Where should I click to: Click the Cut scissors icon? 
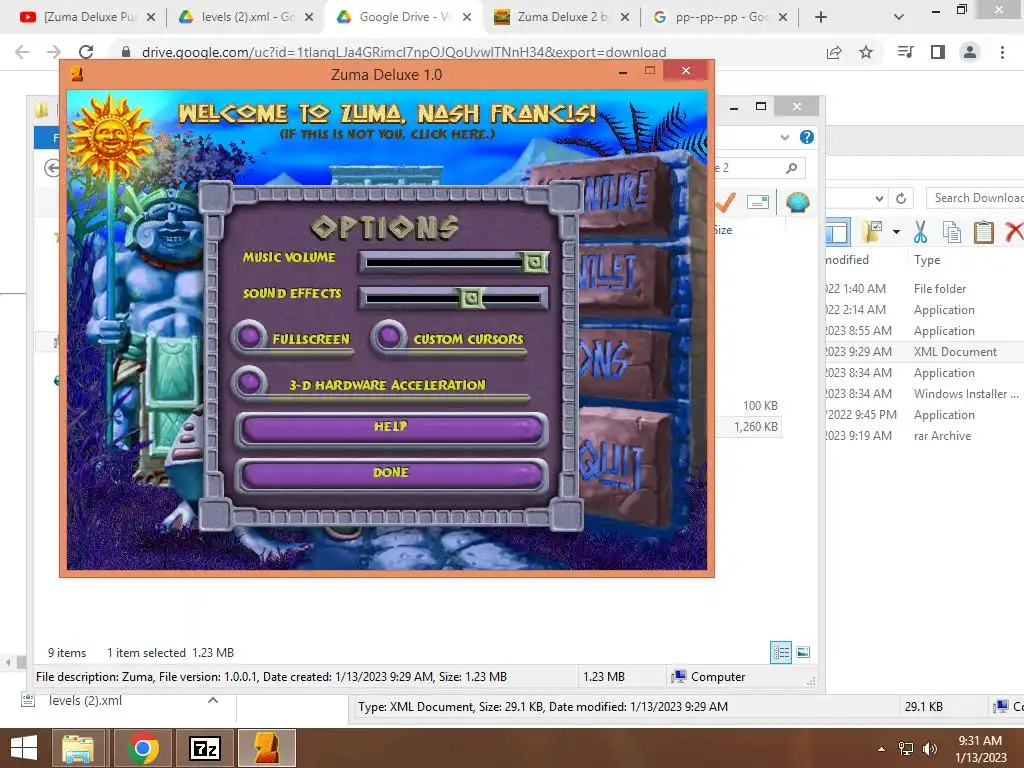(920, 232)
